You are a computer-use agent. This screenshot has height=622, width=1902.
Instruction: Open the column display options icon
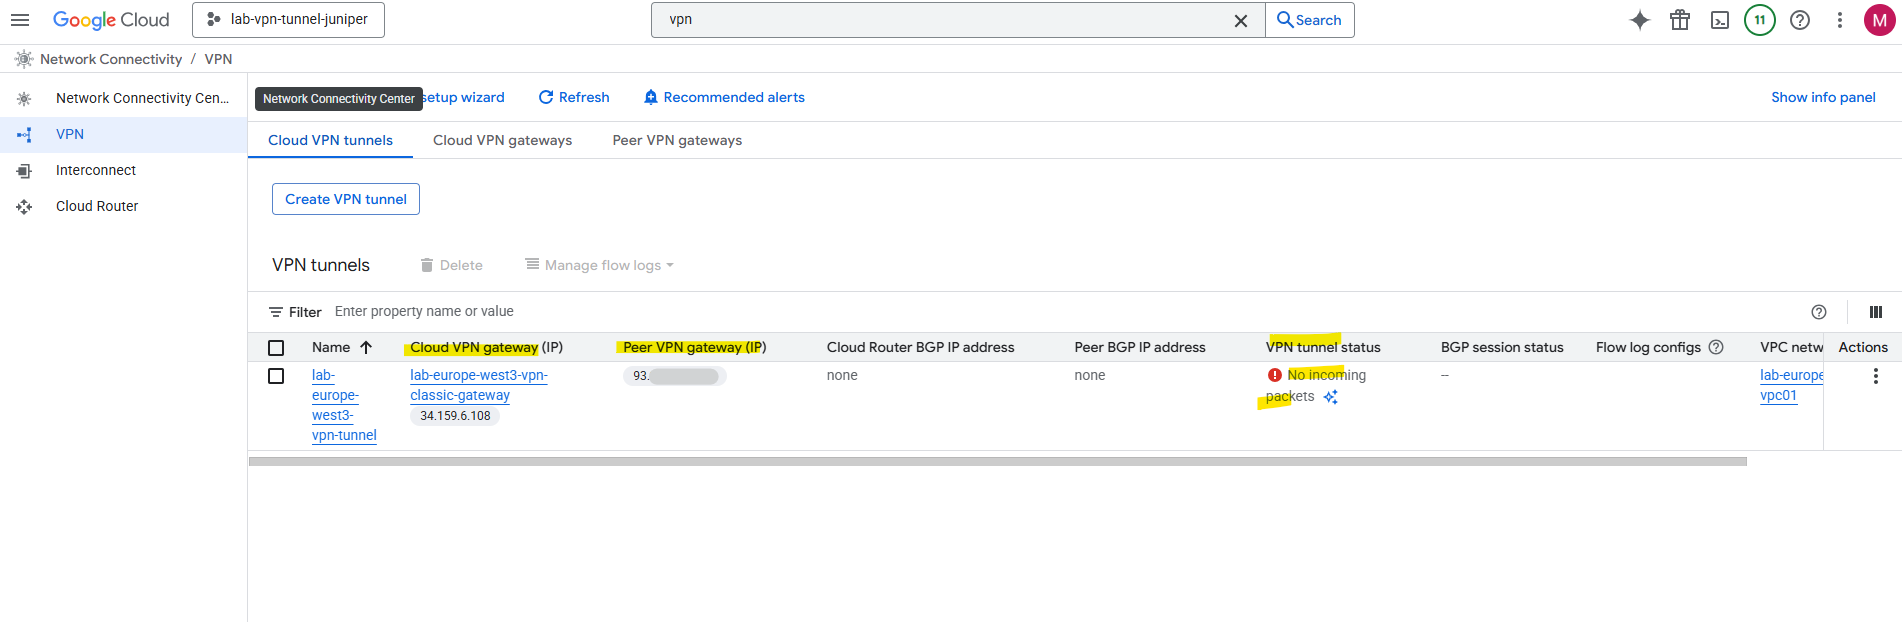click(1876, 312)
